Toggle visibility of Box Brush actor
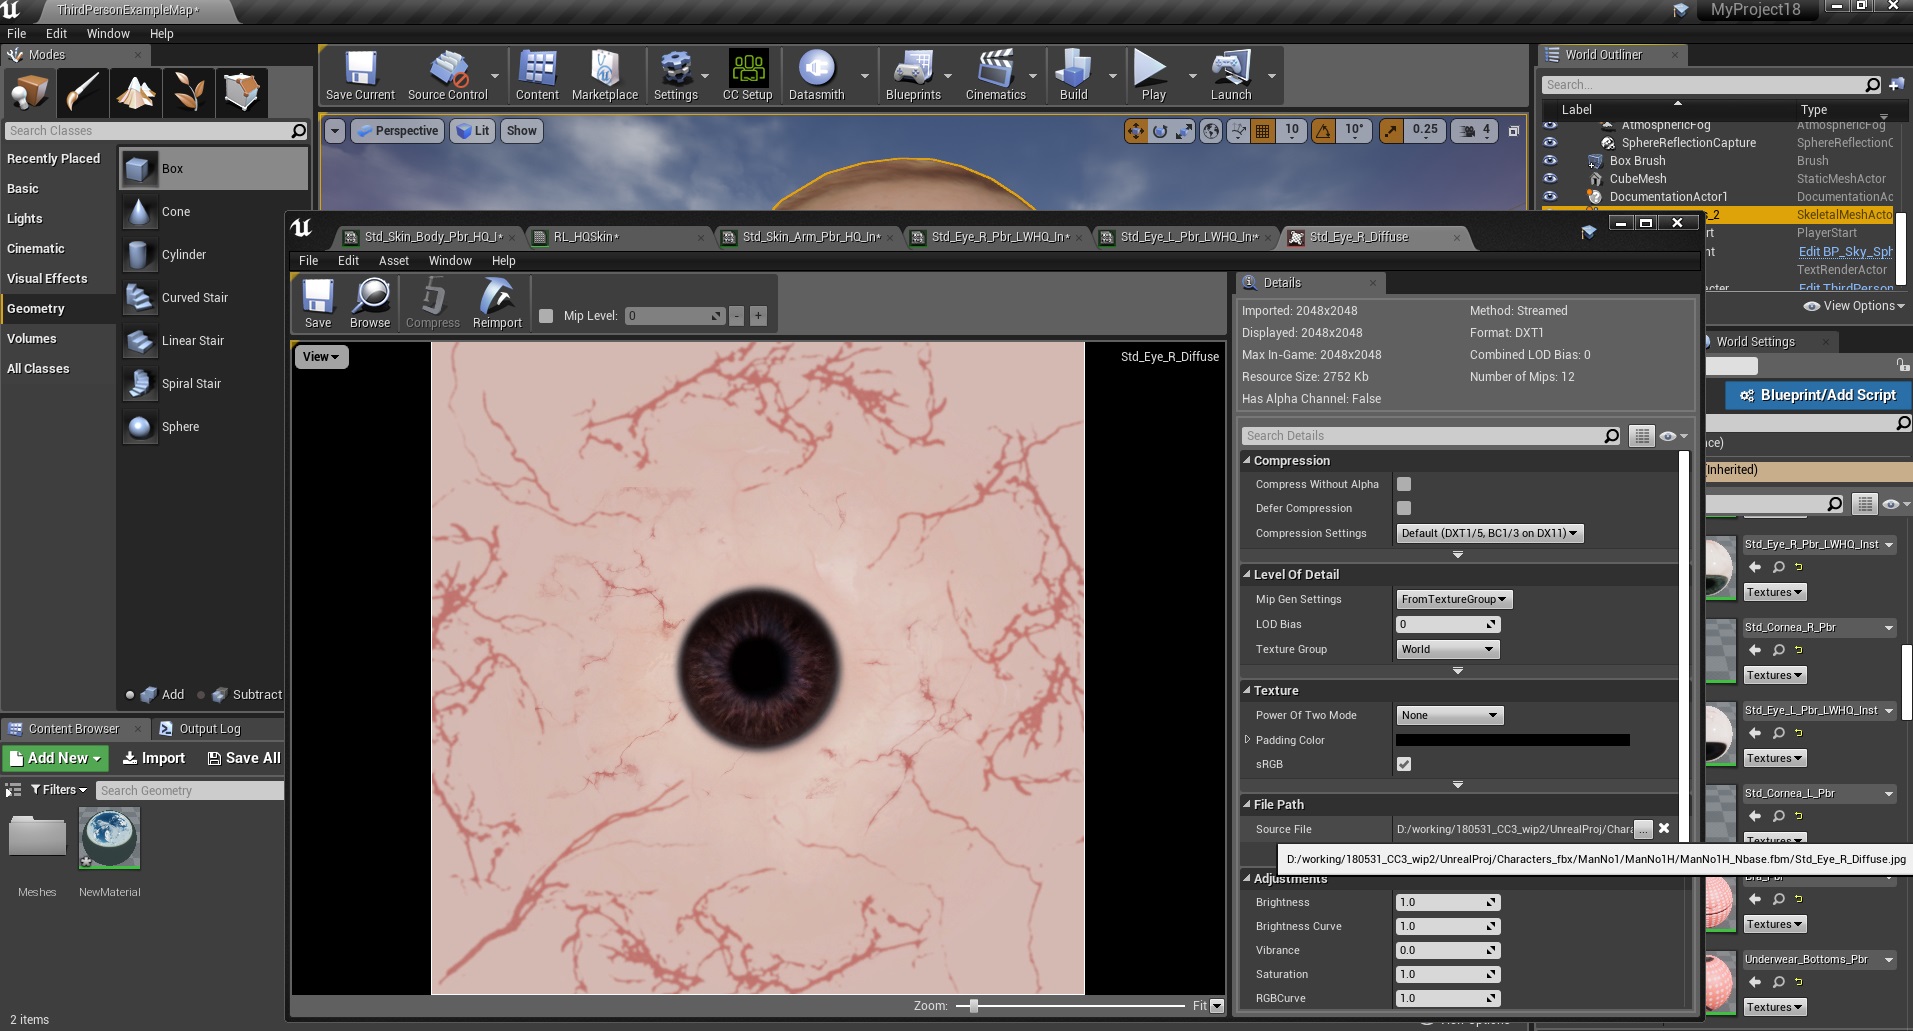1913x1031 pixels. [1550, 160]
